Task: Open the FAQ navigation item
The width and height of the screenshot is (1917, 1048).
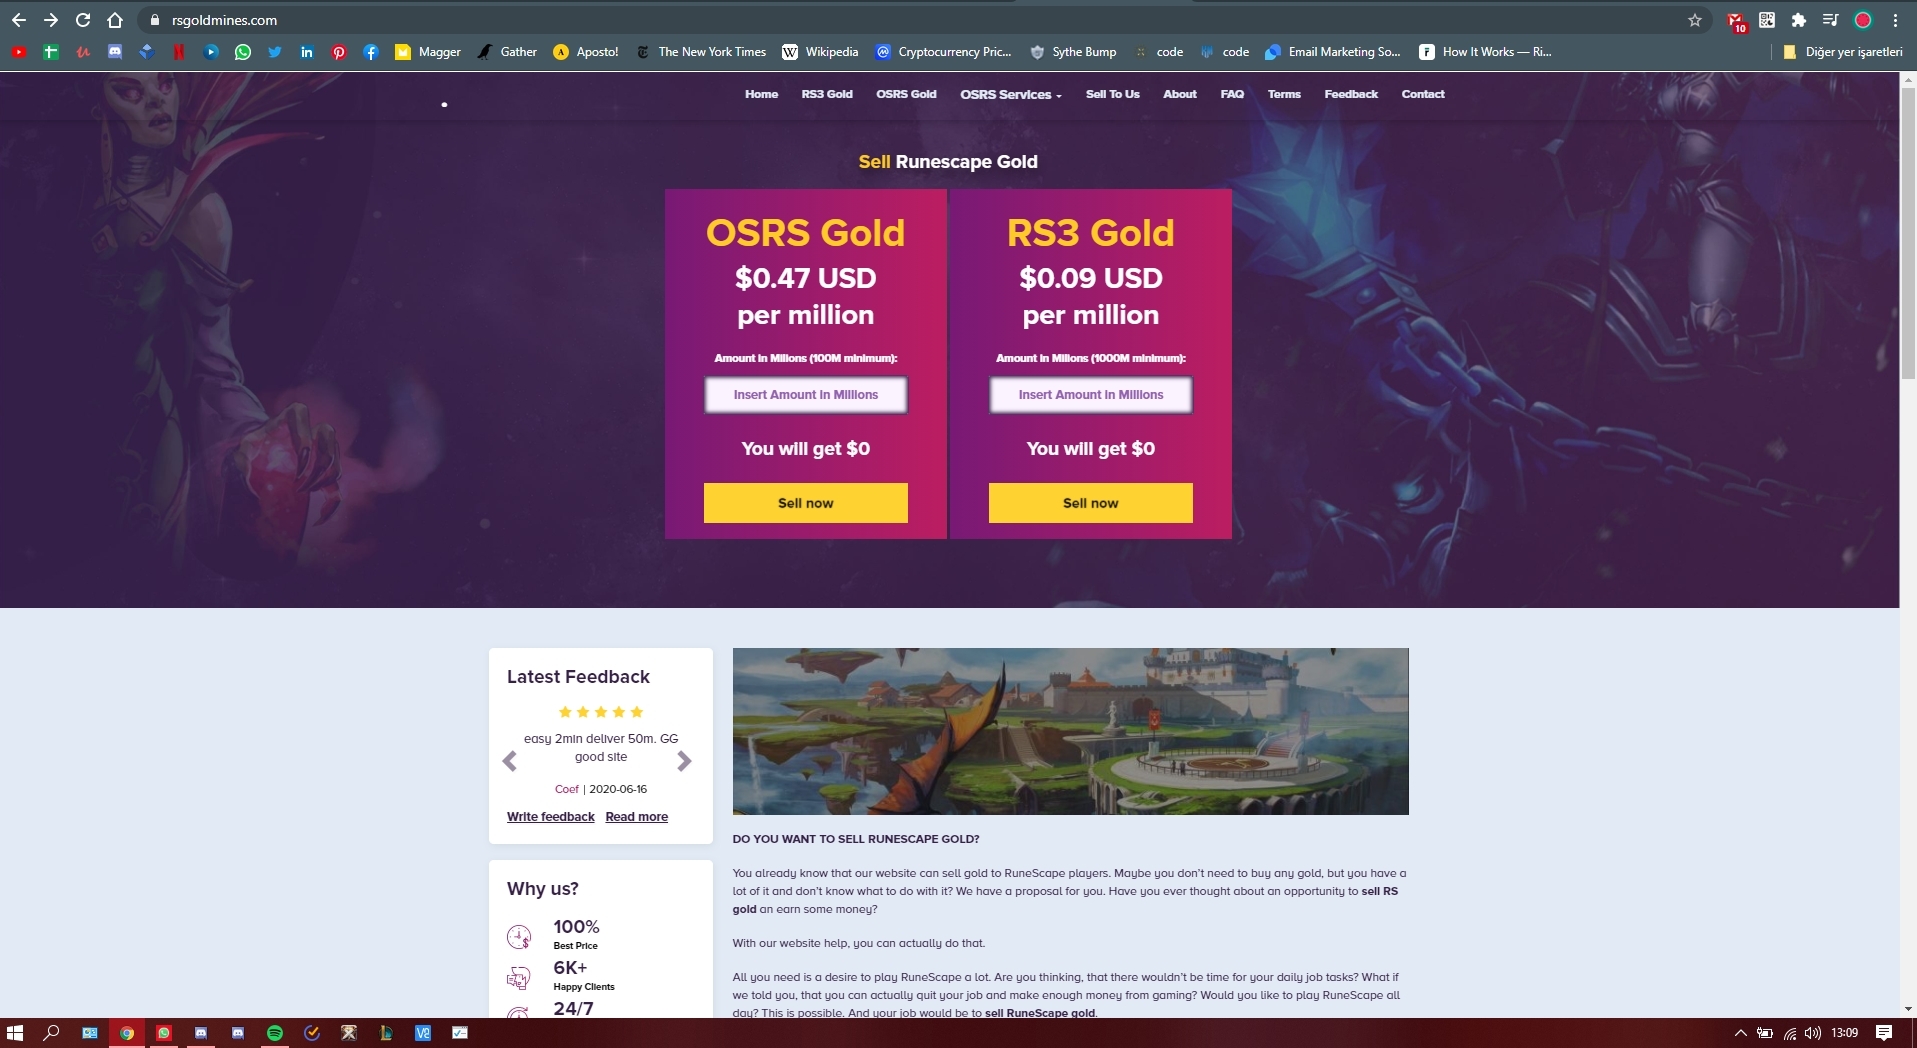Action: (x=1232, y=94)
